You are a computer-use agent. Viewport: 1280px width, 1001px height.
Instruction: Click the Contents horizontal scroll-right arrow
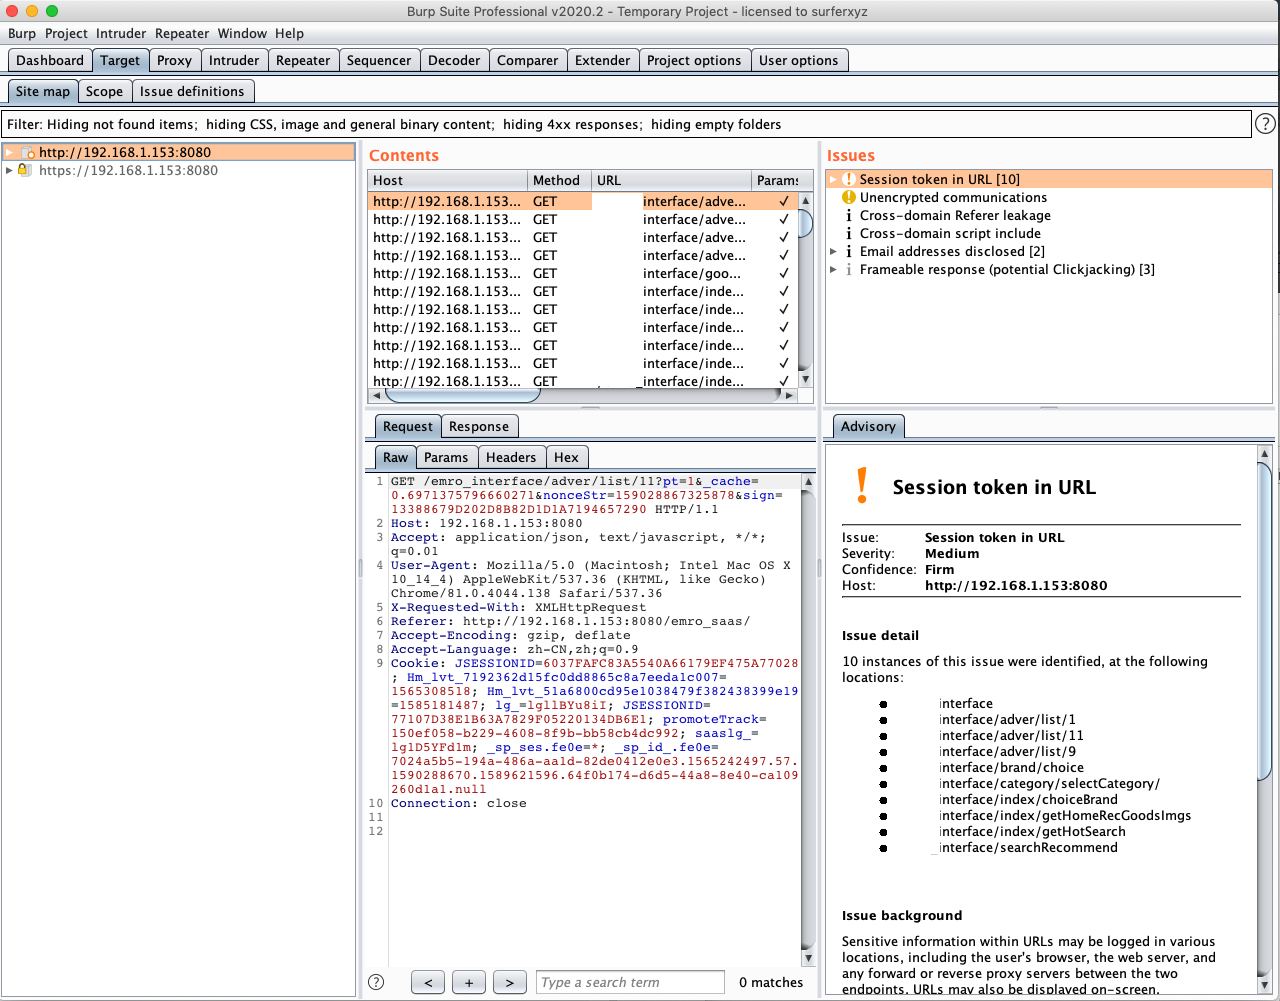[x=789, y=395]
